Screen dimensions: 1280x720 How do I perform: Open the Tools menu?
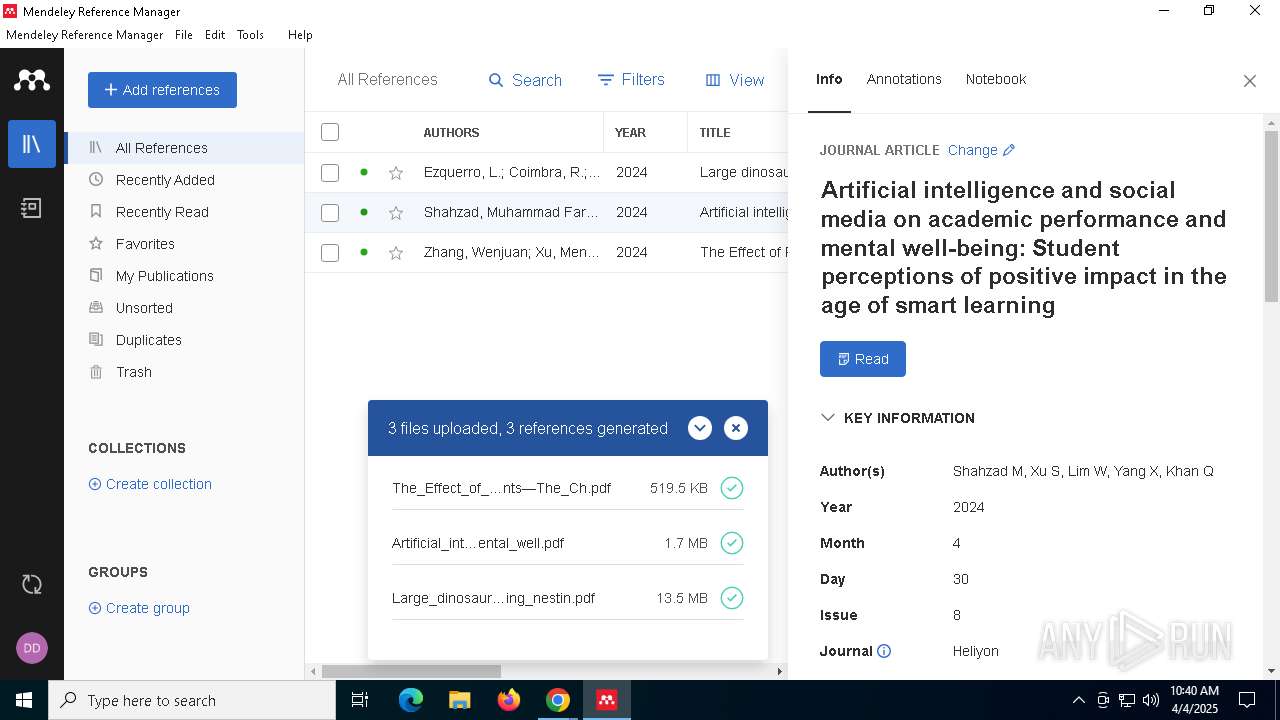pyautogui.click(x=250, y=35)
